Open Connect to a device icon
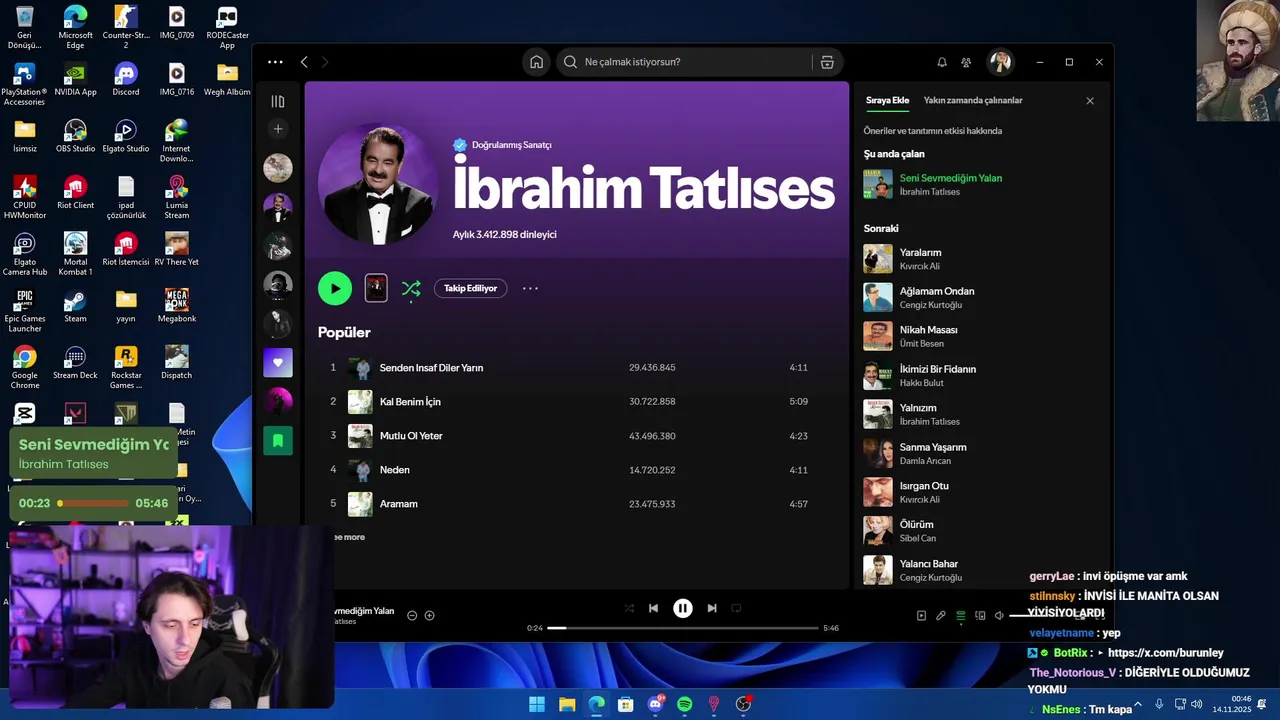The width and height of the screenshot is (1280, 720). [980, 616]
